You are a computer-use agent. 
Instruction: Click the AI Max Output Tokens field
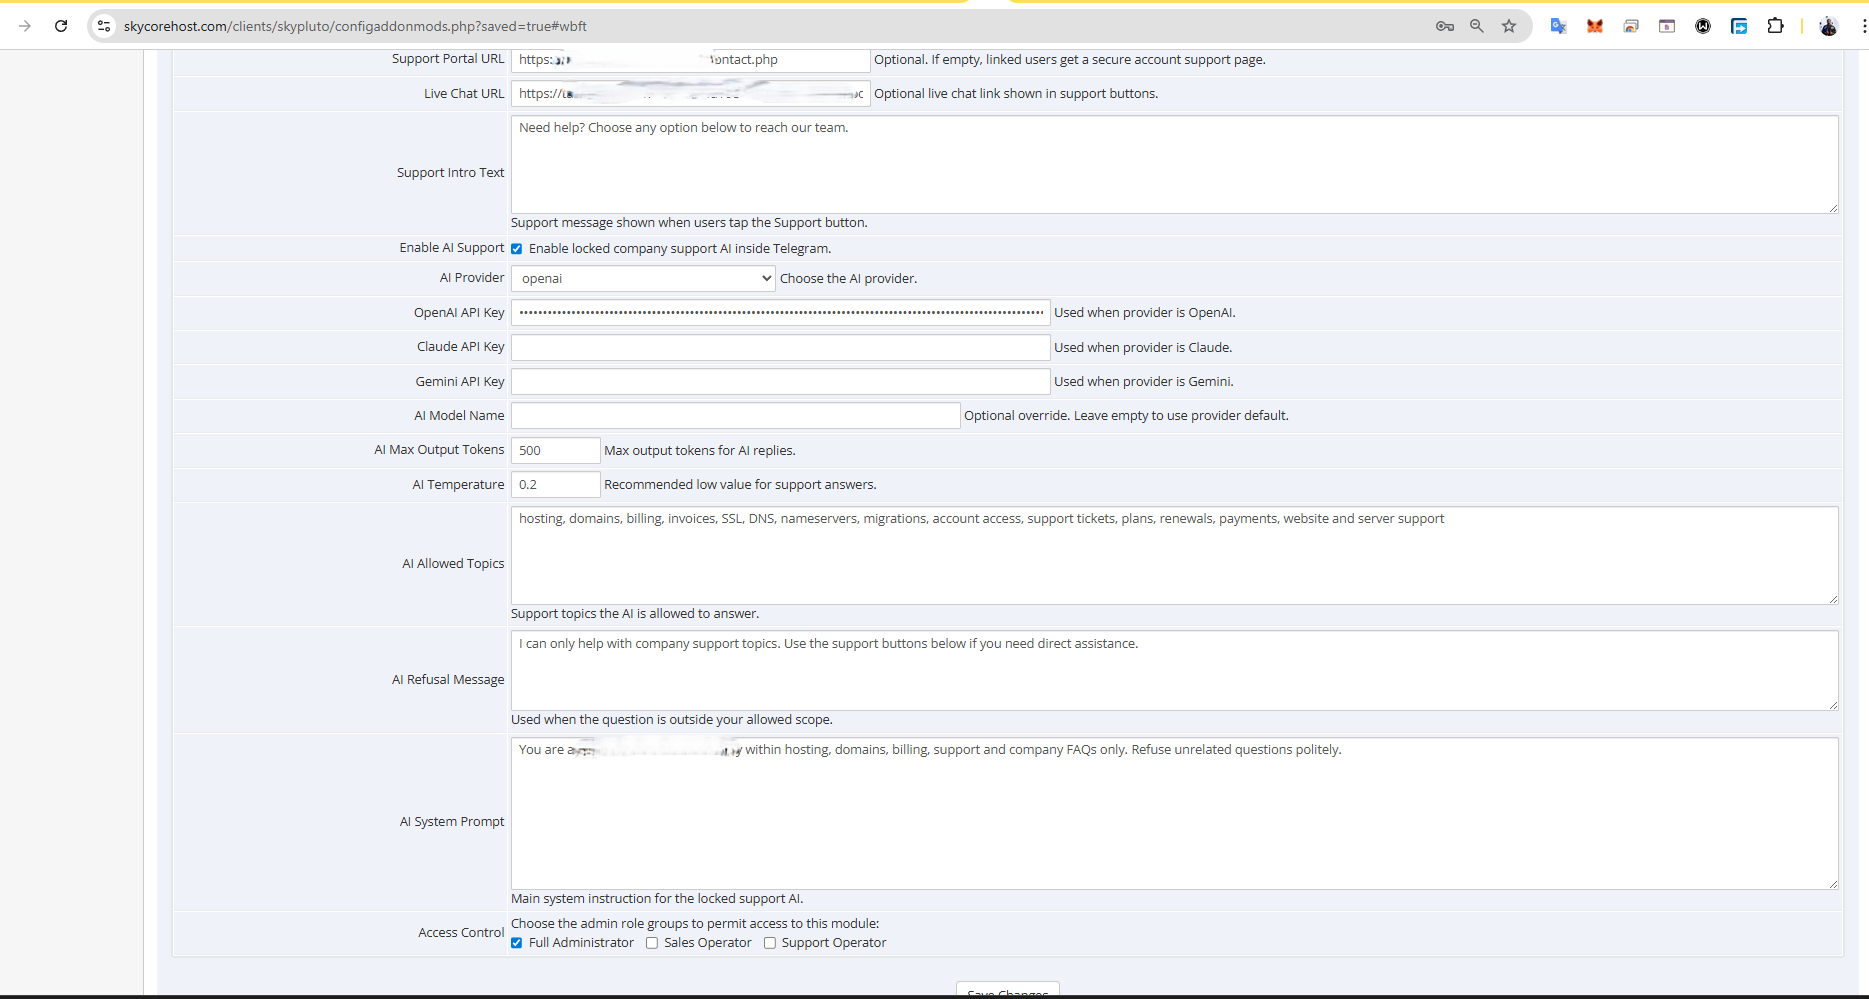555,450
